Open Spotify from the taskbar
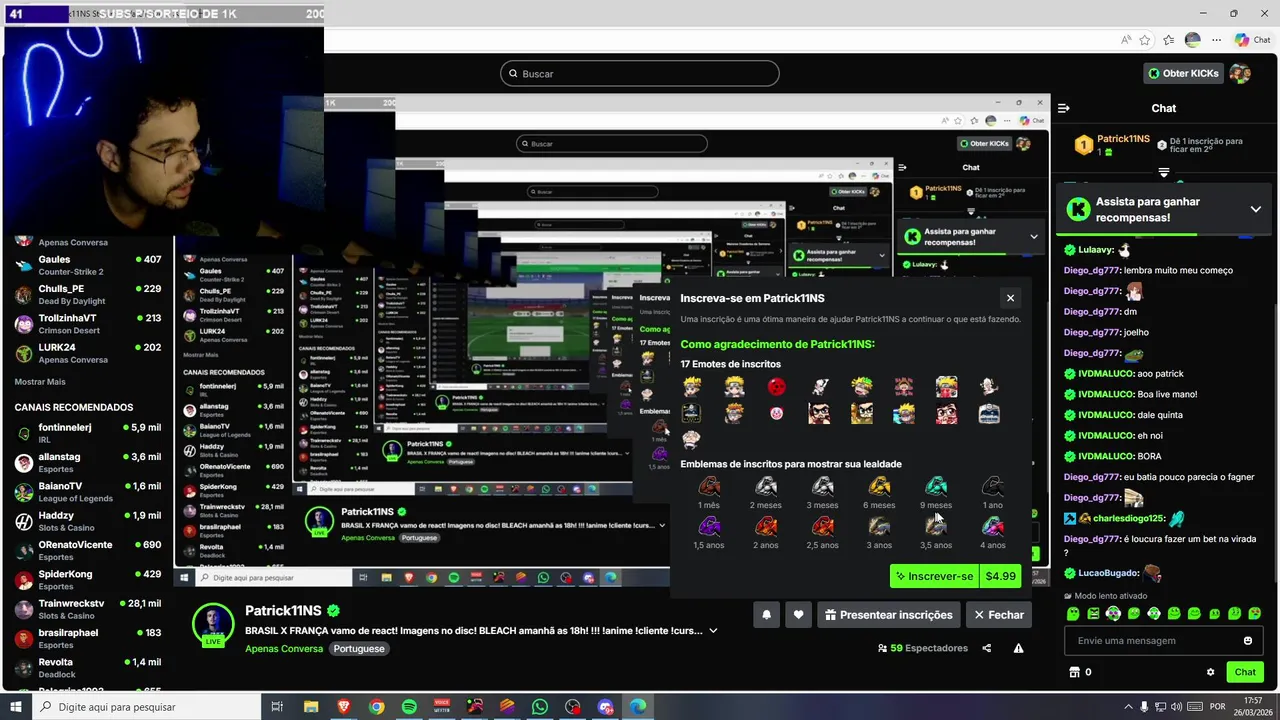Viewport: 1280px width, 720px height. click(409, 707)
